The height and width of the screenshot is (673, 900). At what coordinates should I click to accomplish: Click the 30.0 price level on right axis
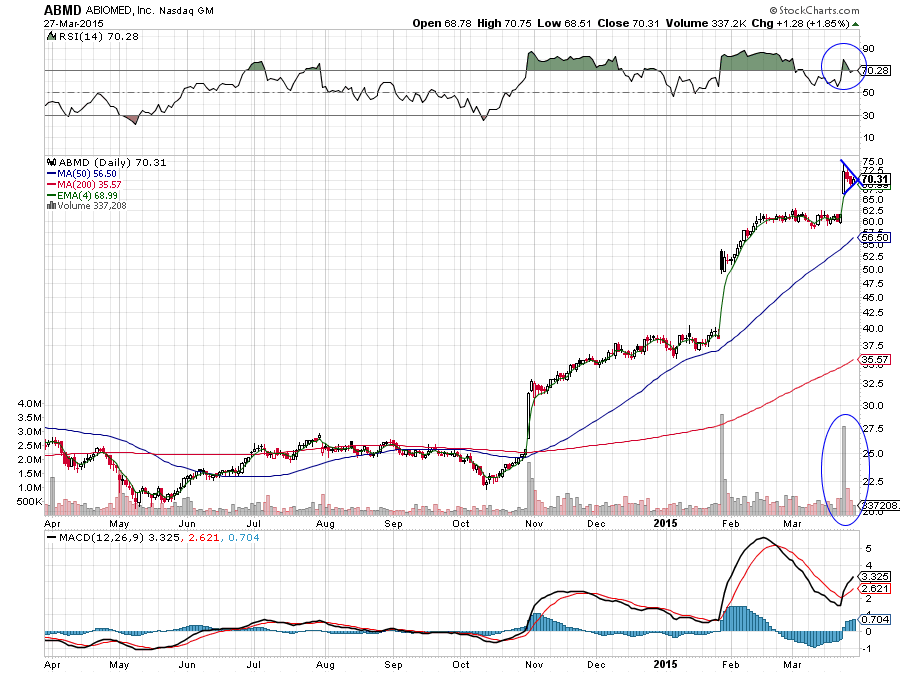click(x=872, y=406)
